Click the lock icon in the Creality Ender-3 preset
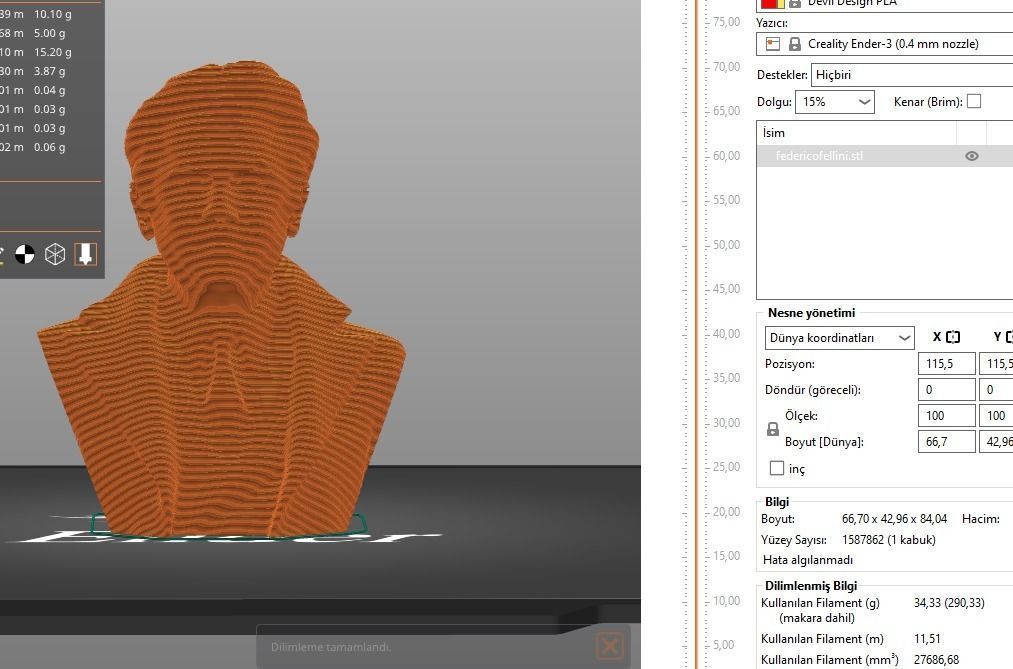Image resolution: width=1013 pixels, height=669 pixels. [x=795, y=44]
